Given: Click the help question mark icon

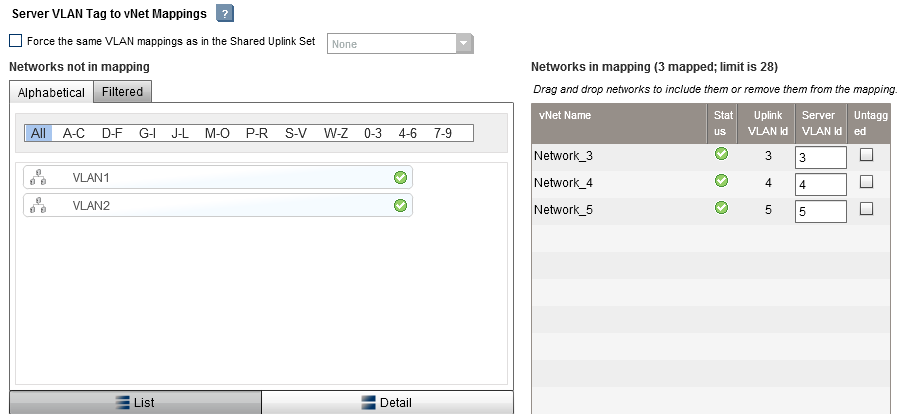Looking at the screenshot, I should coord(225,13).
